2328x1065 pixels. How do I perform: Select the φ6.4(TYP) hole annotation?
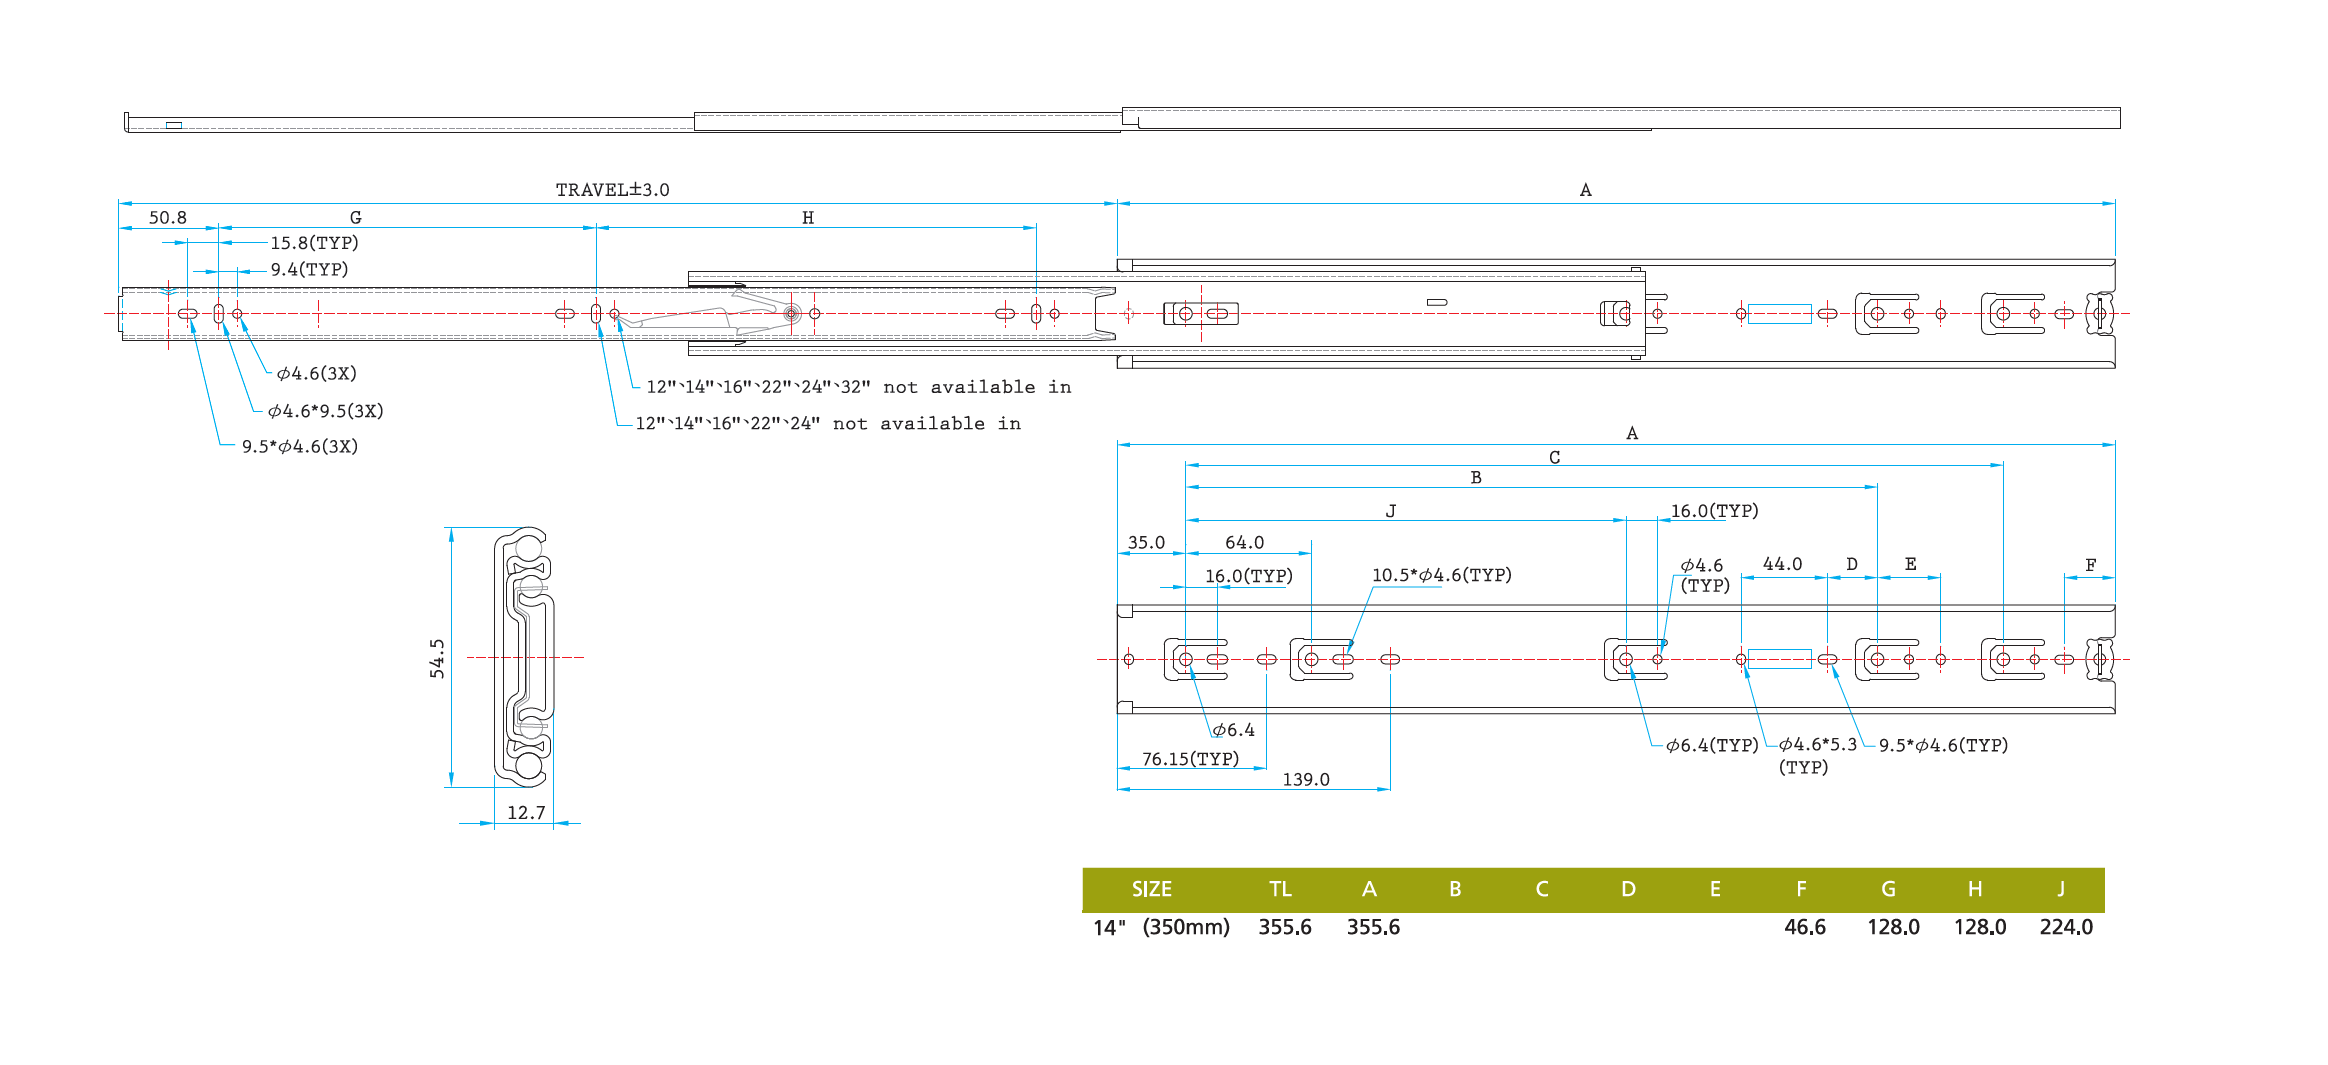1711,745
